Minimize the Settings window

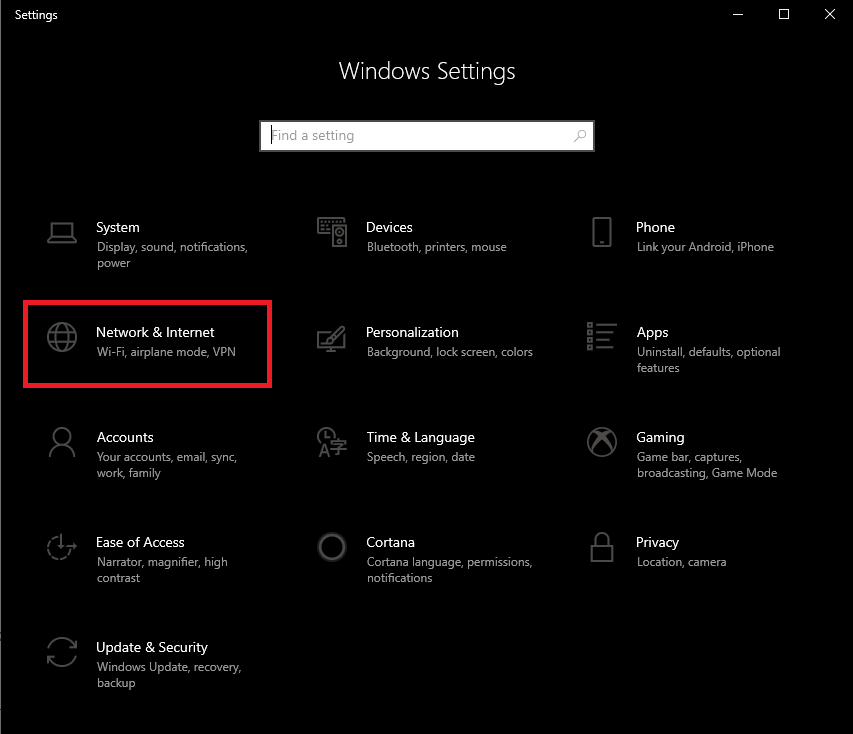click(738, 14)
